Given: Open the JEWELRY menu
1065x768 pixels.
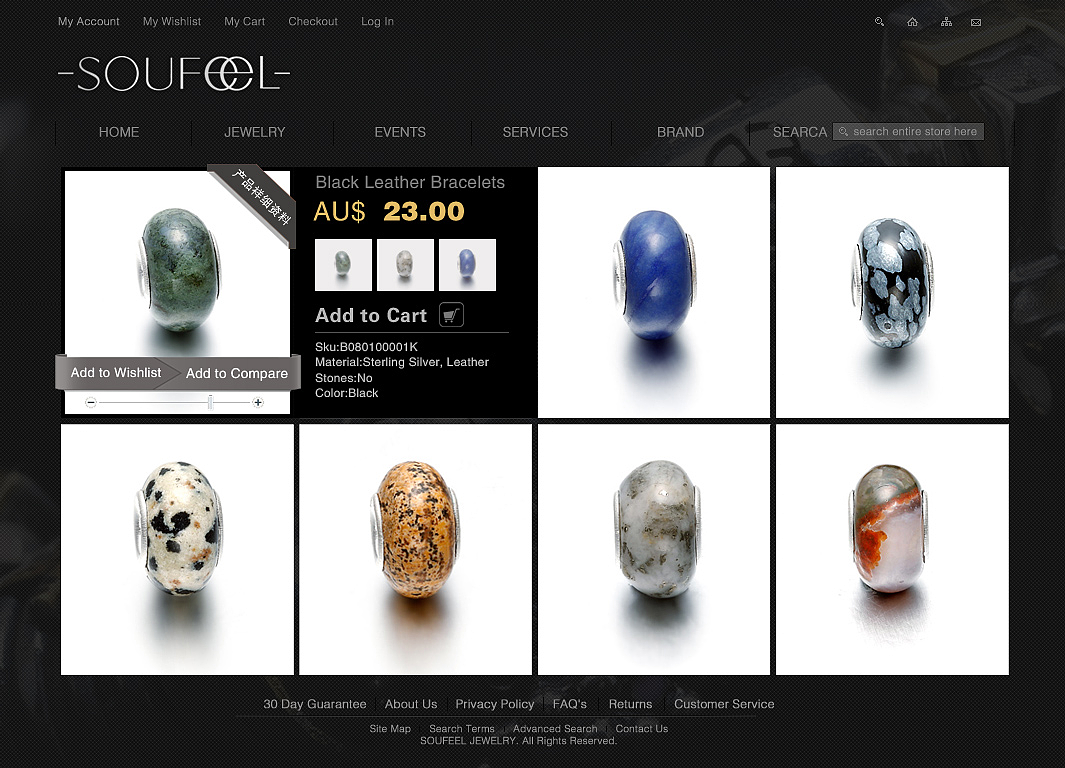Looking at the screenshot, I should tap(255, 132).
